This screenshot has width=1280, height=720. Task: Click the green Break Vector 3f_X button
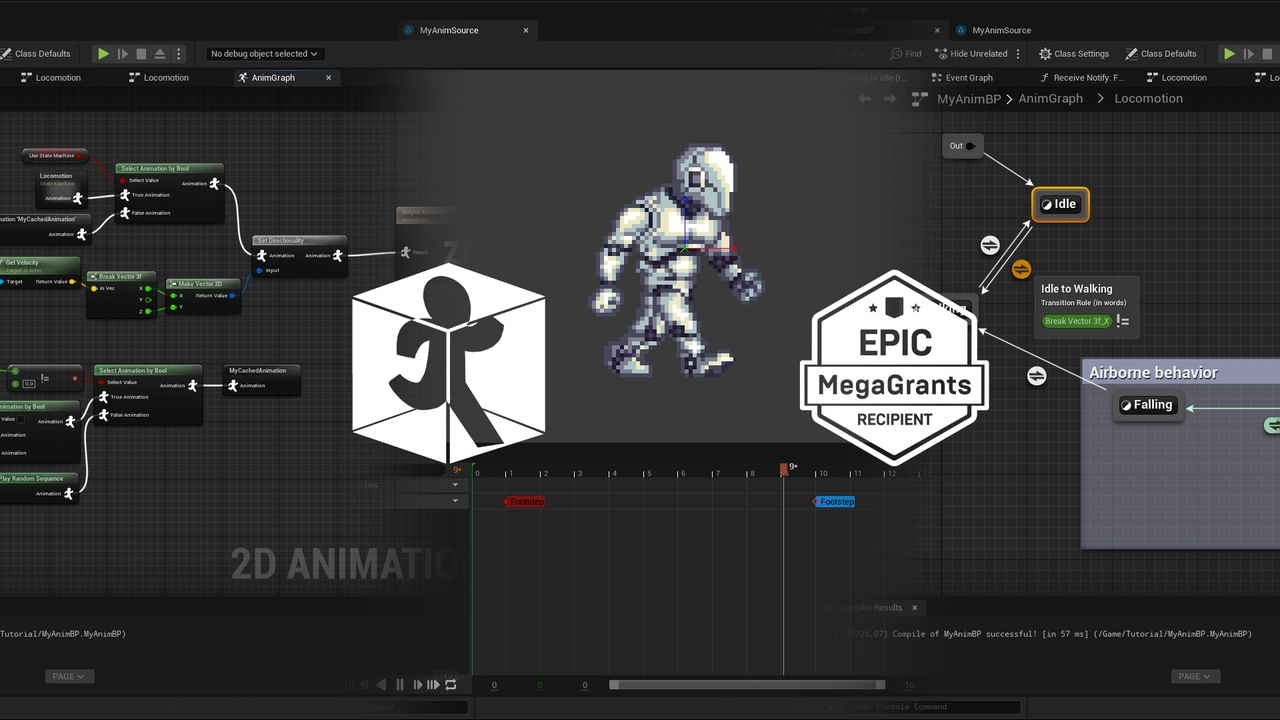(1076, 321)
